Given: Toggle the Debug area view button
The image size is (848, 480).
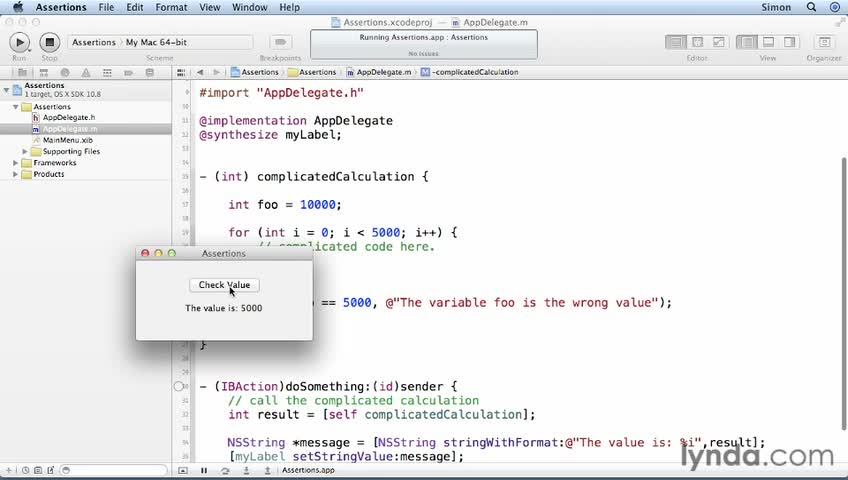Looking at the screenshot, I should coord(768,42).
